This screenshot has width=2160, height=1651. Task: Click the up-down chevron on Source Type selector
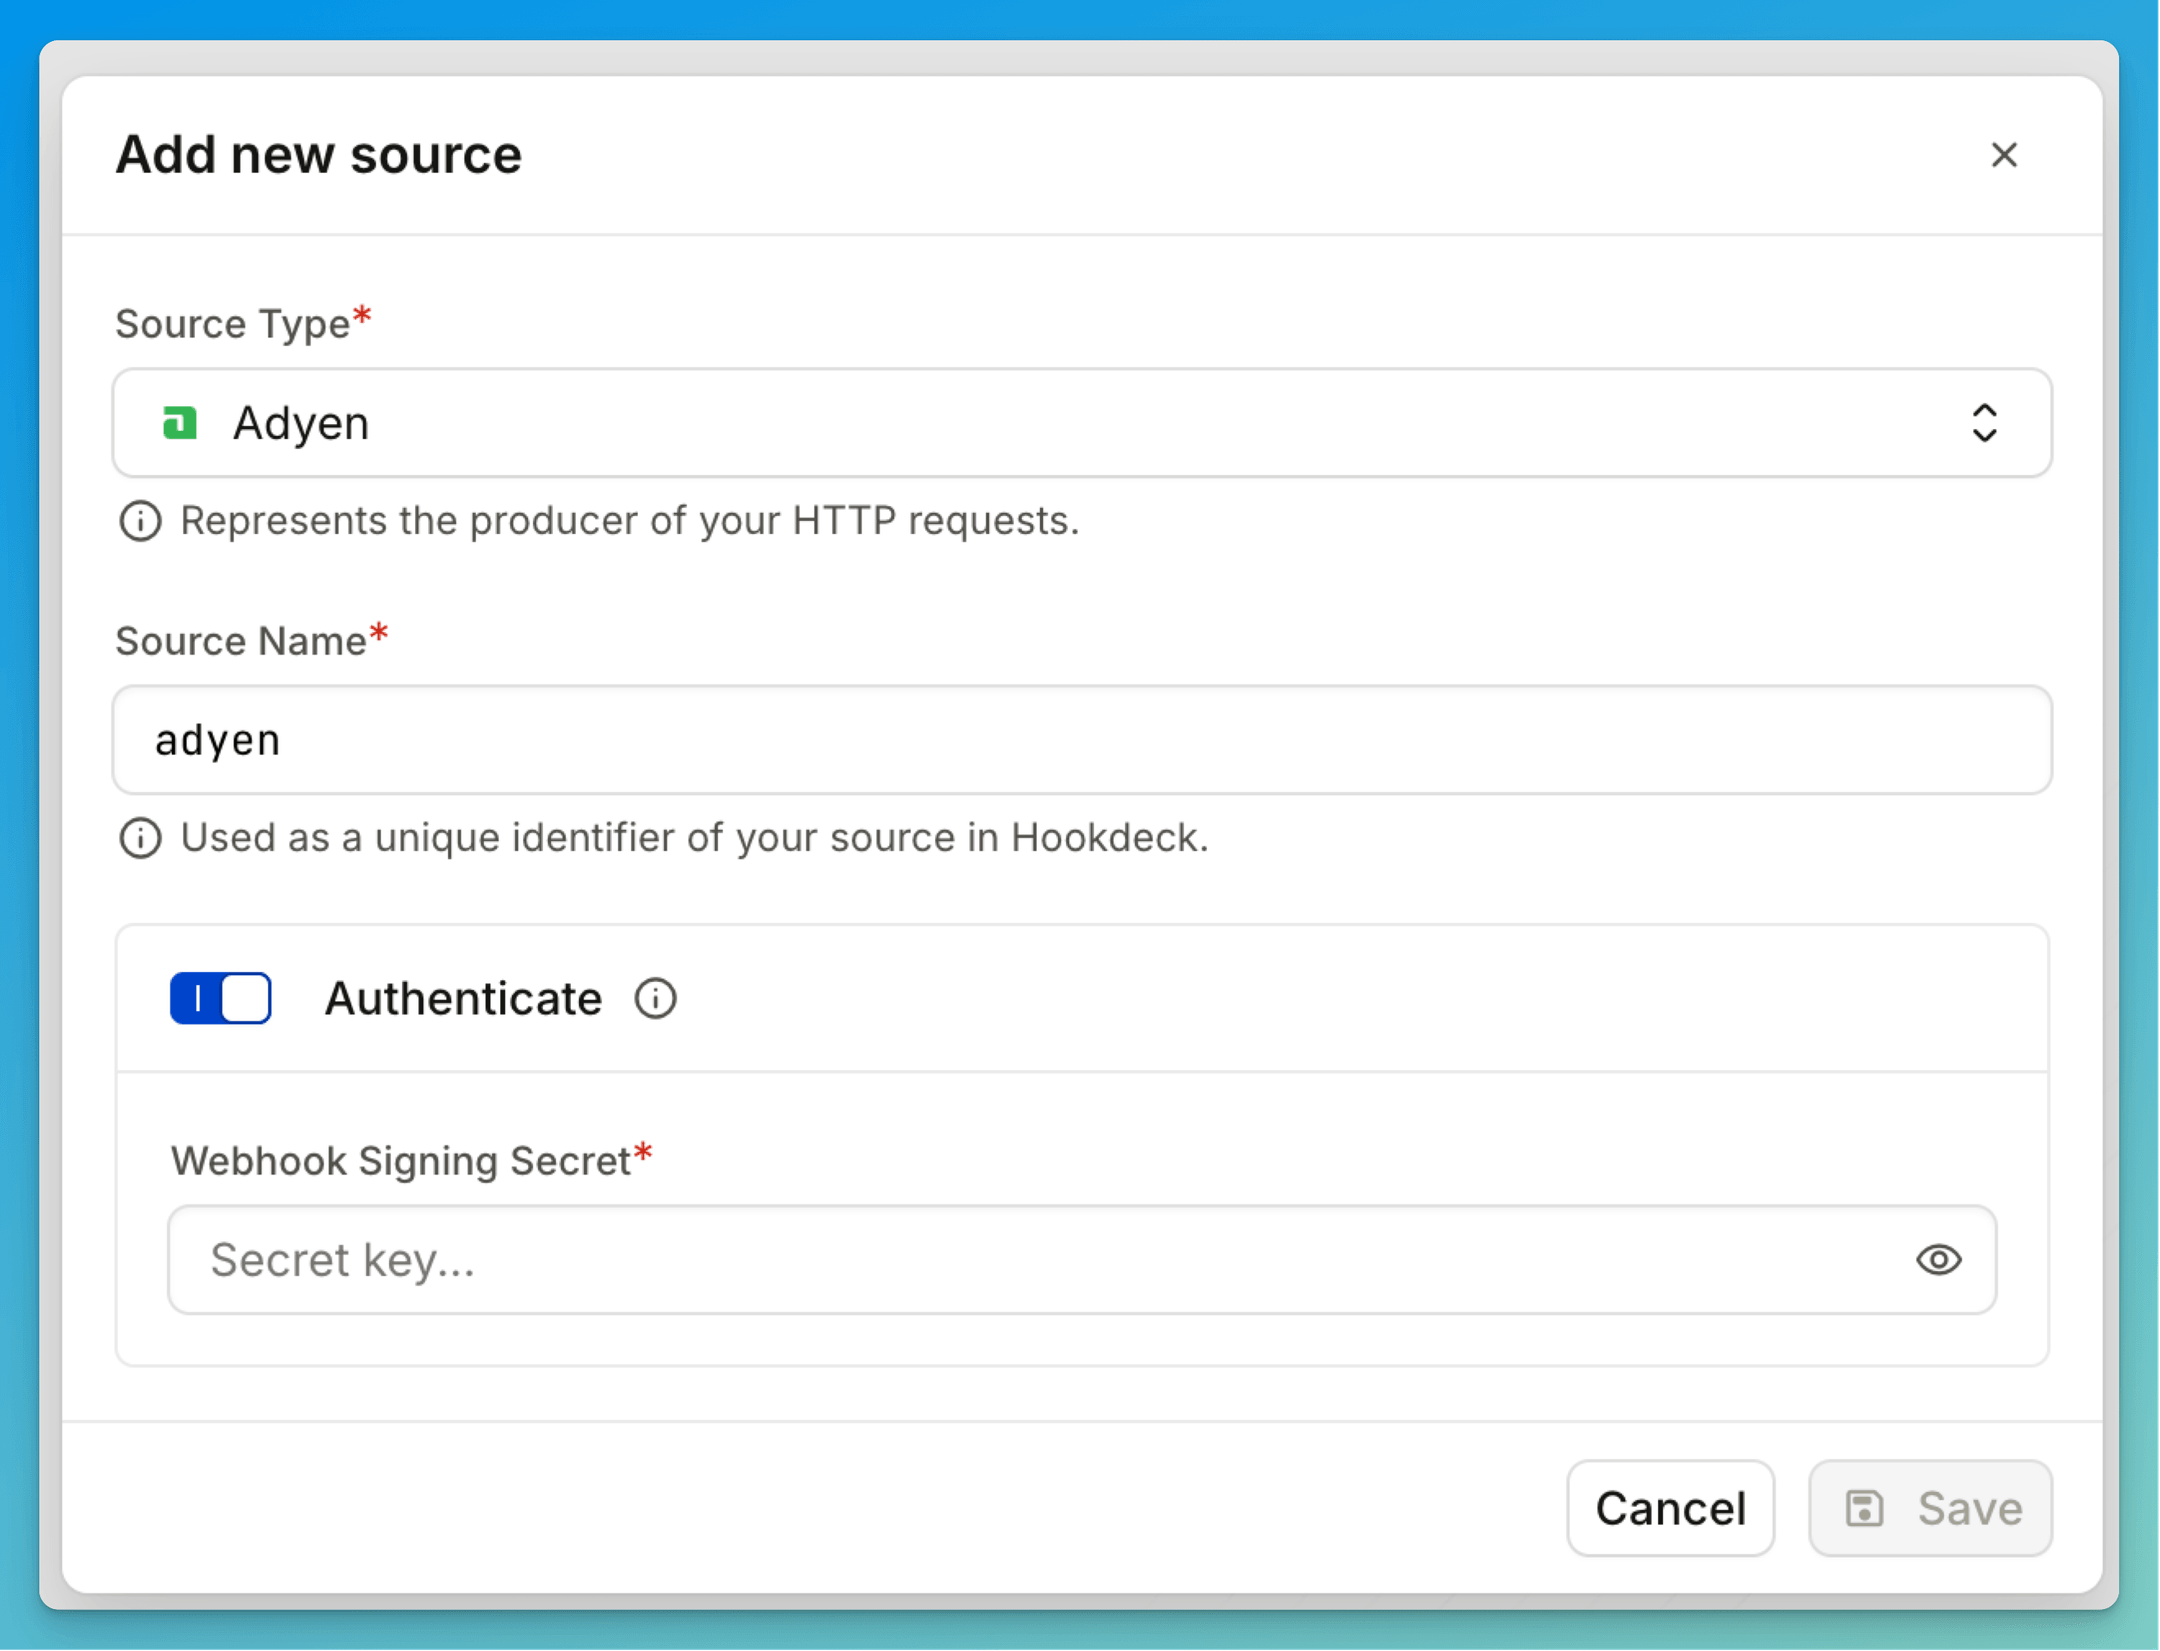point(1985,423)
